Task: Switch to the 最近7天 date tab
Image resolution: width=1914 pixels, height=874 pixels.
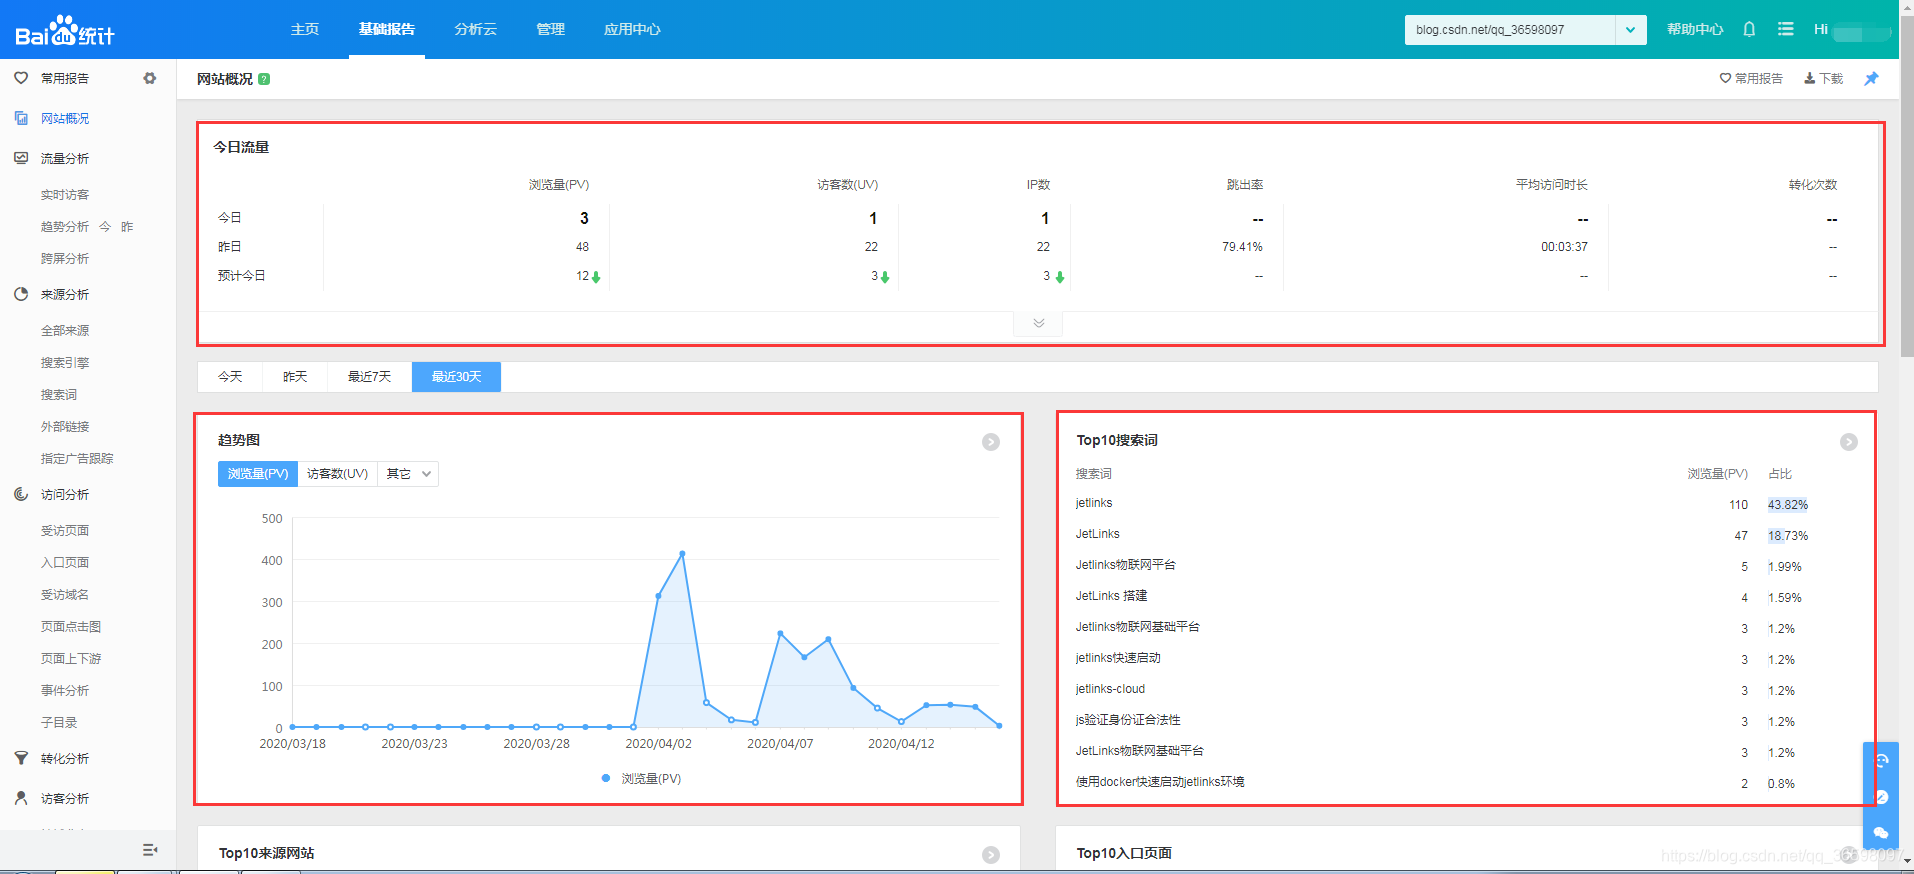Action: tap(370, 377)
